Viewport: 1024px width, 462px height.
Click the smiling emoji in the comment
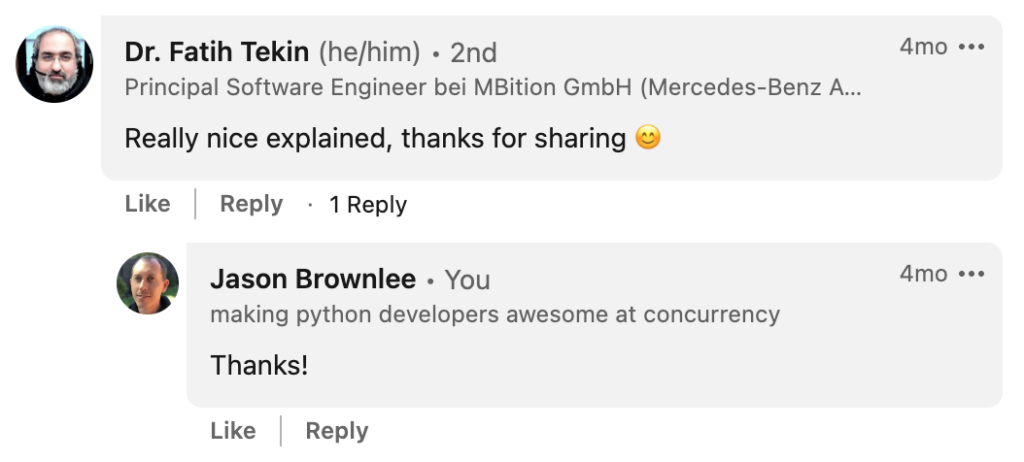[648, 138]
